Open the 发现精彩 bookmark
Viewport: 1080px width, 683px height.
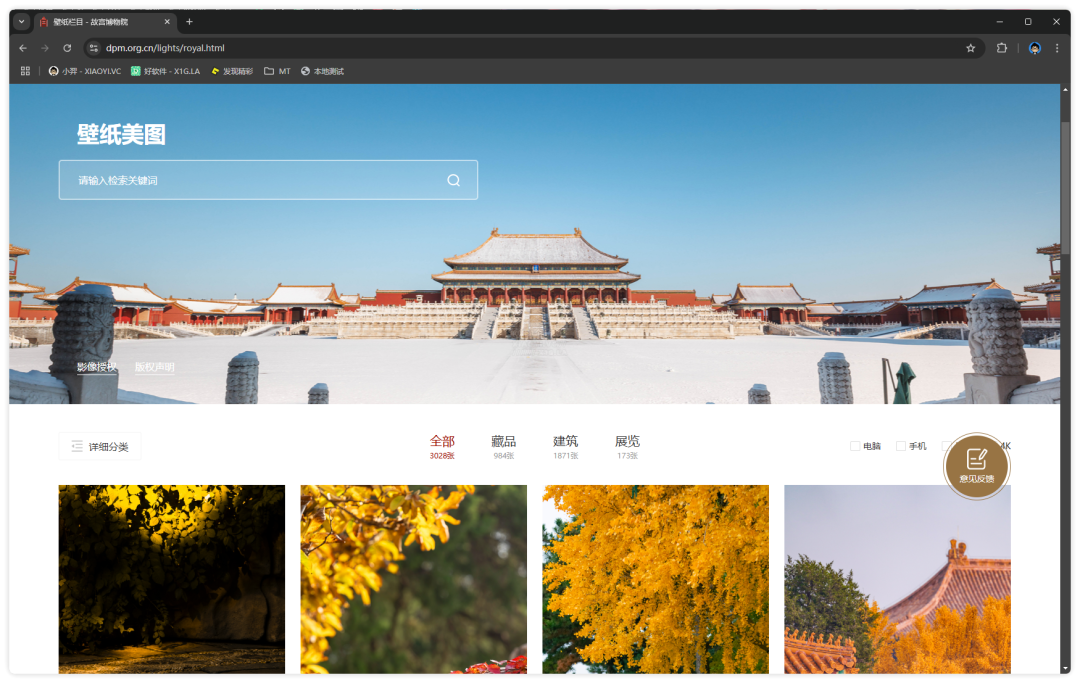(x=232, y=71)
